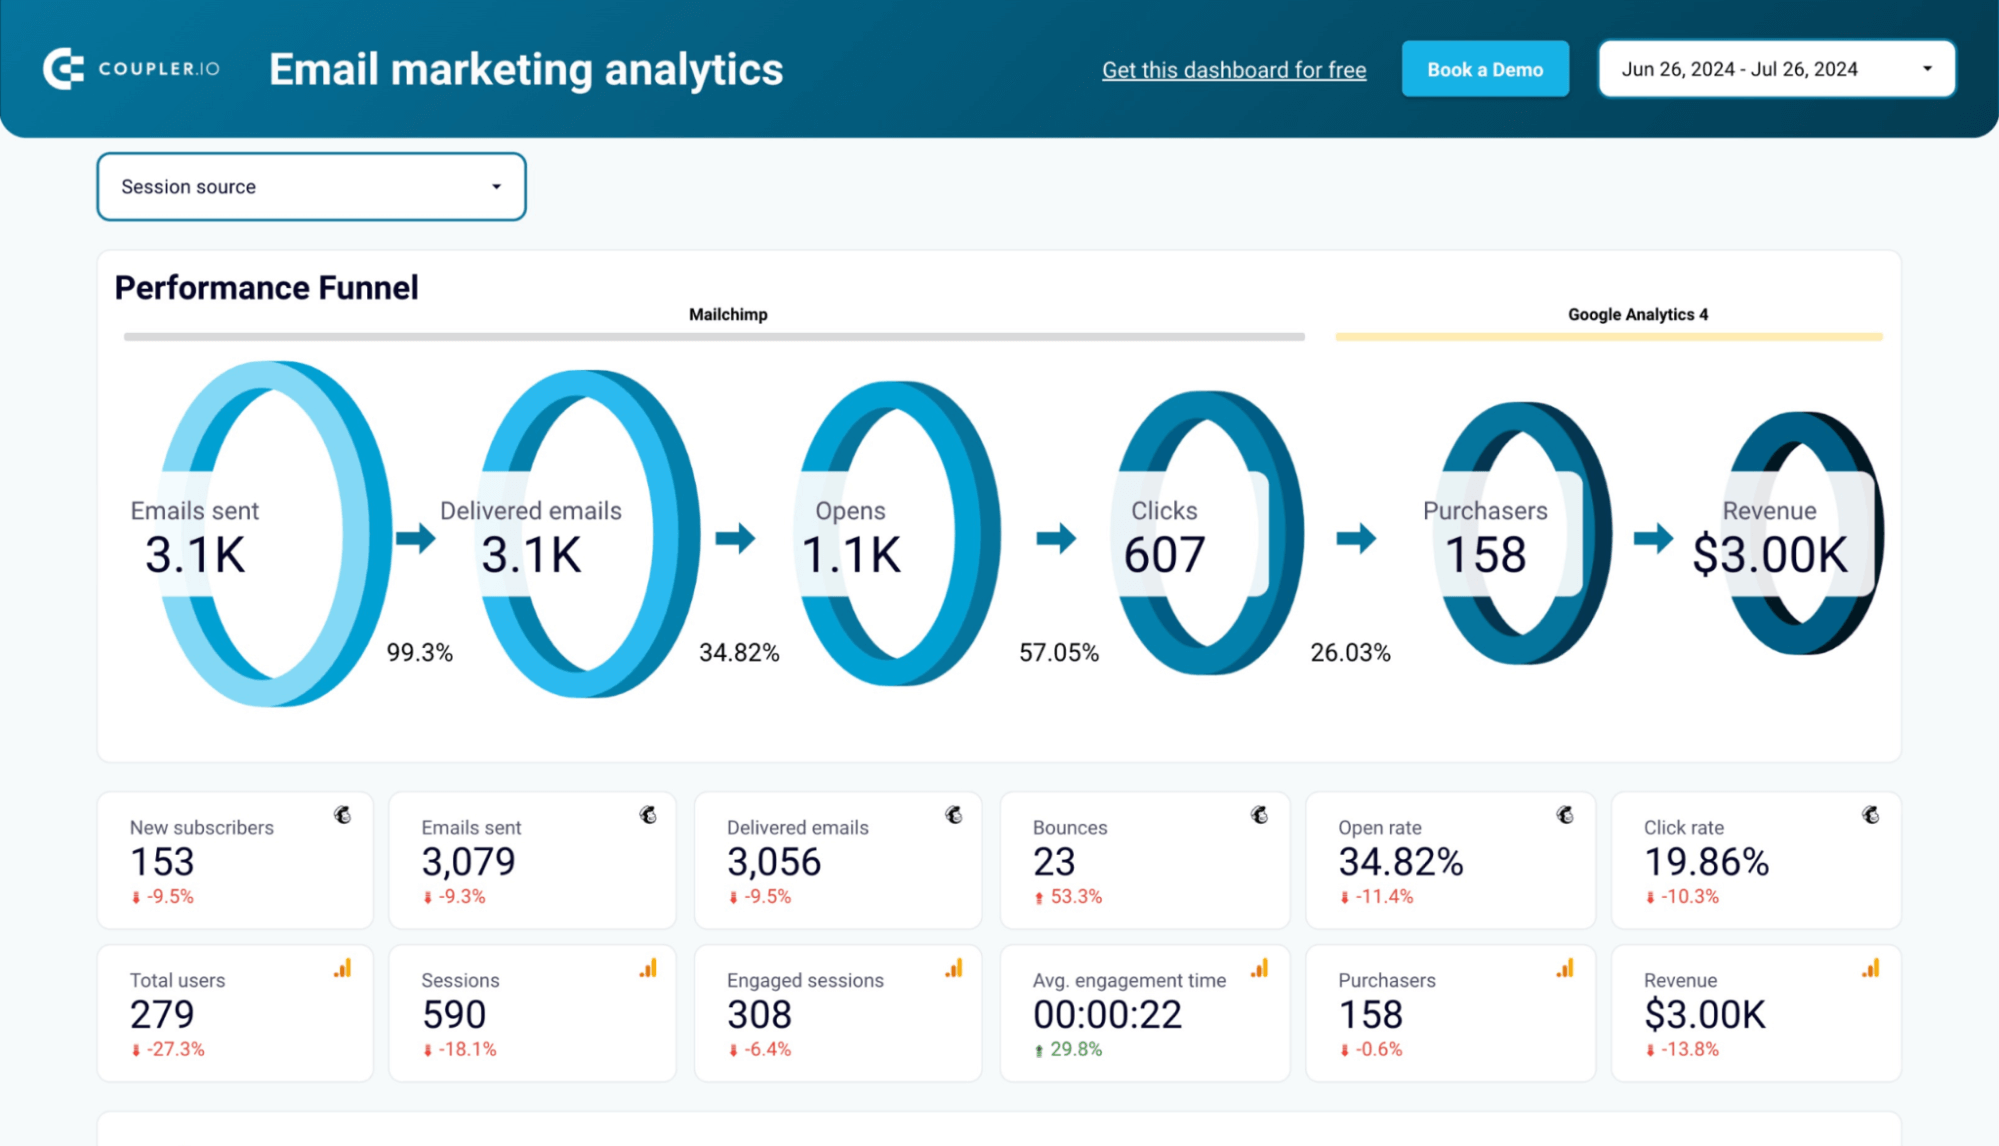
Task: Open the Get this dashboard for free link
Action: pyautogui.click(x=1233, y=69)
